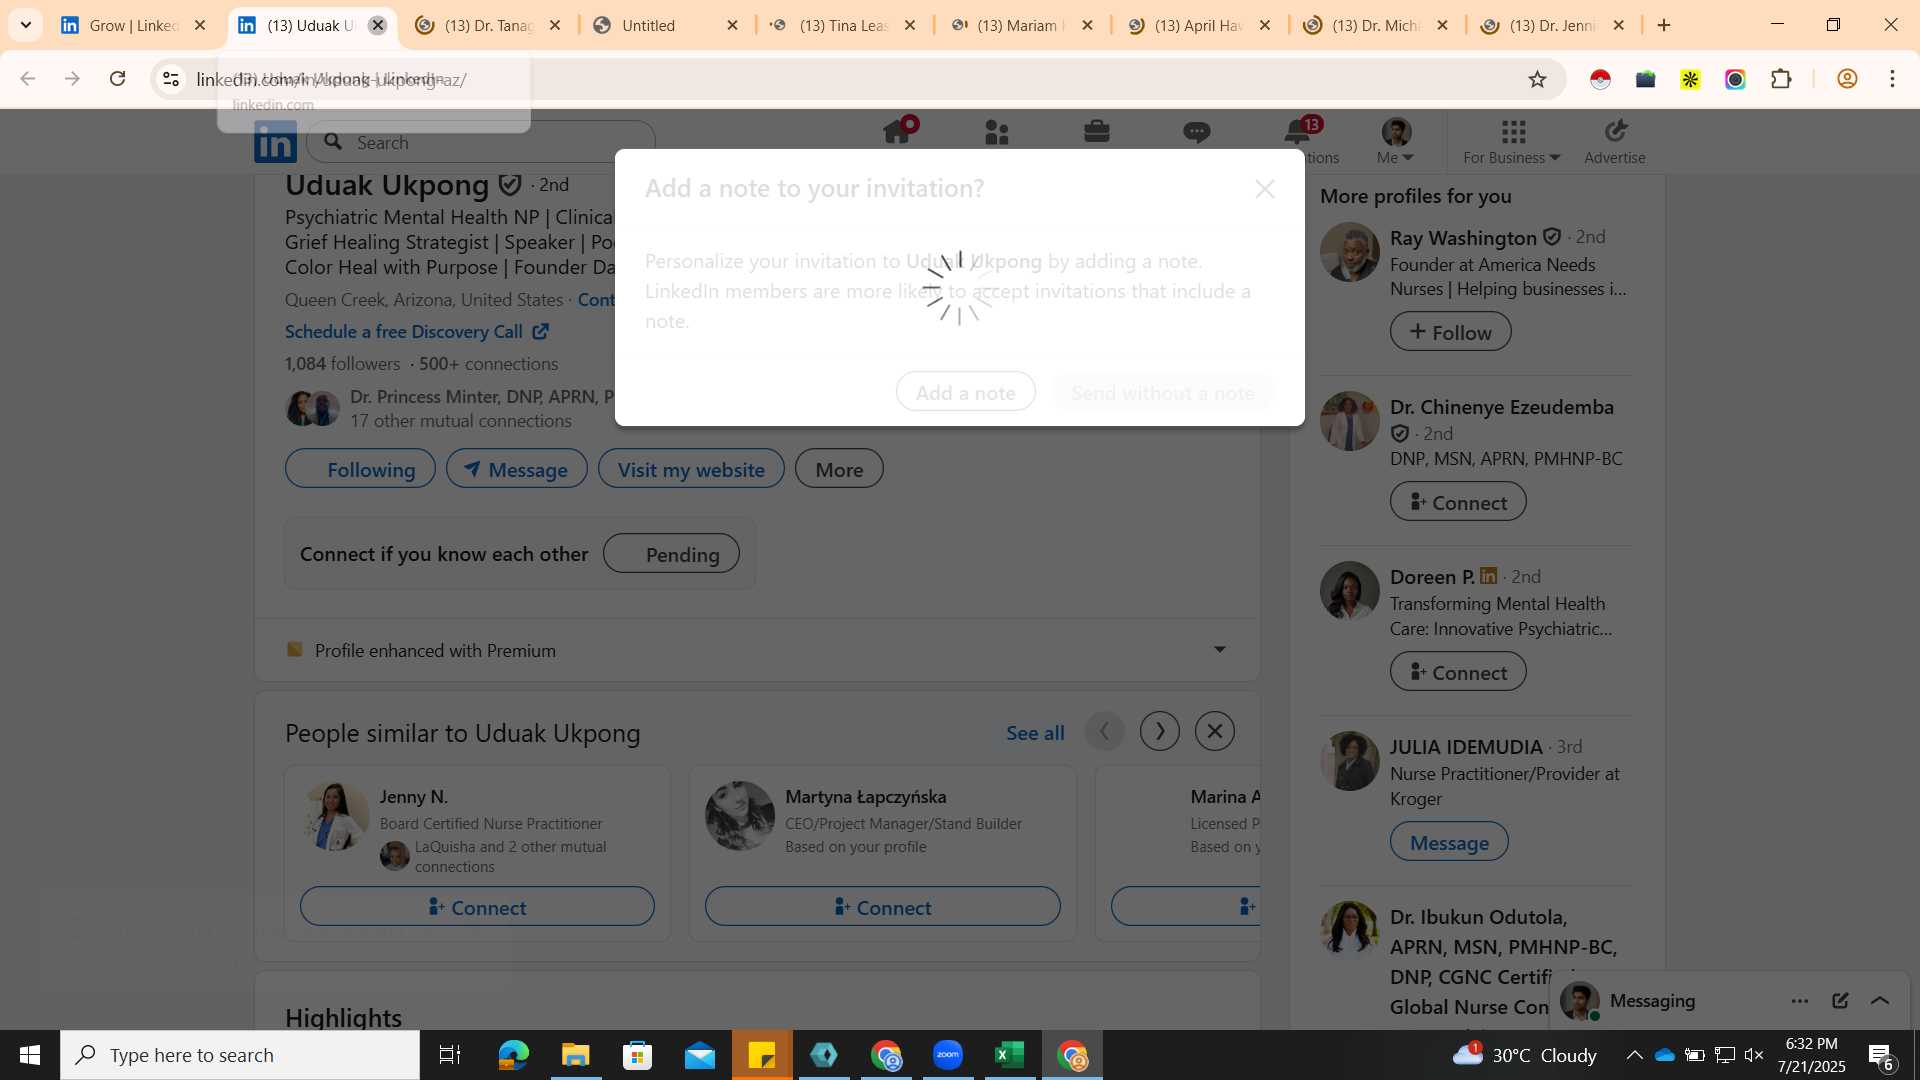1920x1080 pixels.
Task: Open 17 other mutual connections link
Action: 461,421
